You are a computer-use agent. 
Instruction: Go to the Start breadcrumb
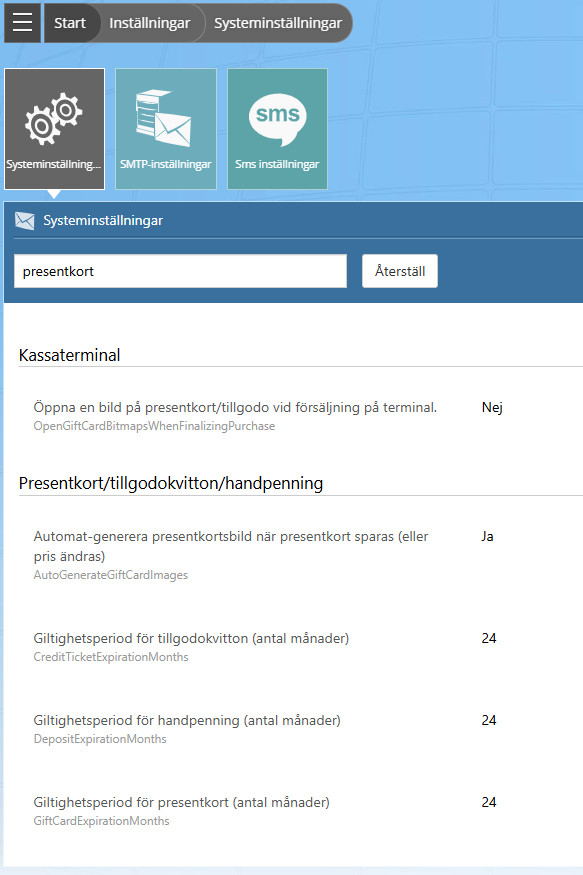(70, 23)
